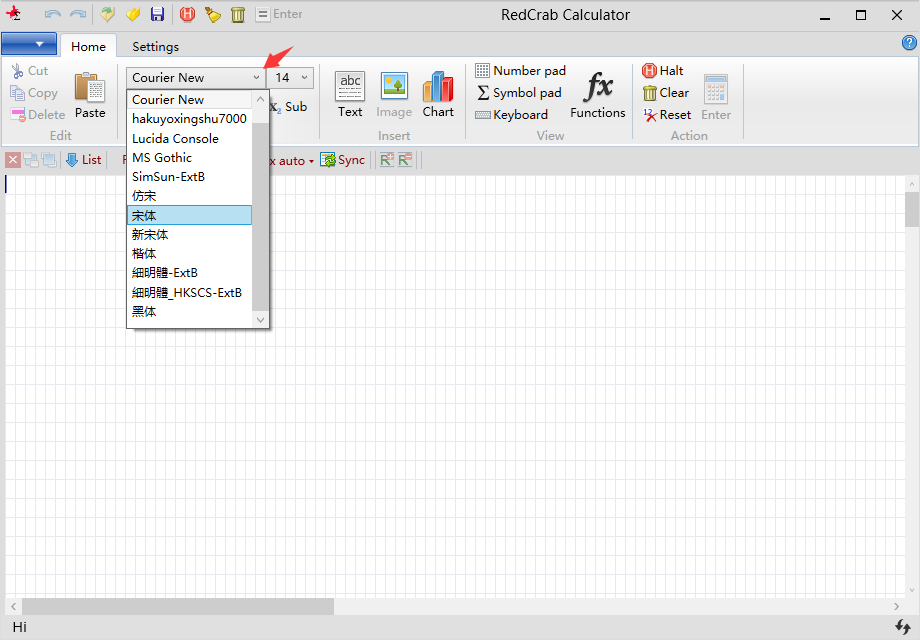
Task: Click the Reset action button
Action: [667, 115]
